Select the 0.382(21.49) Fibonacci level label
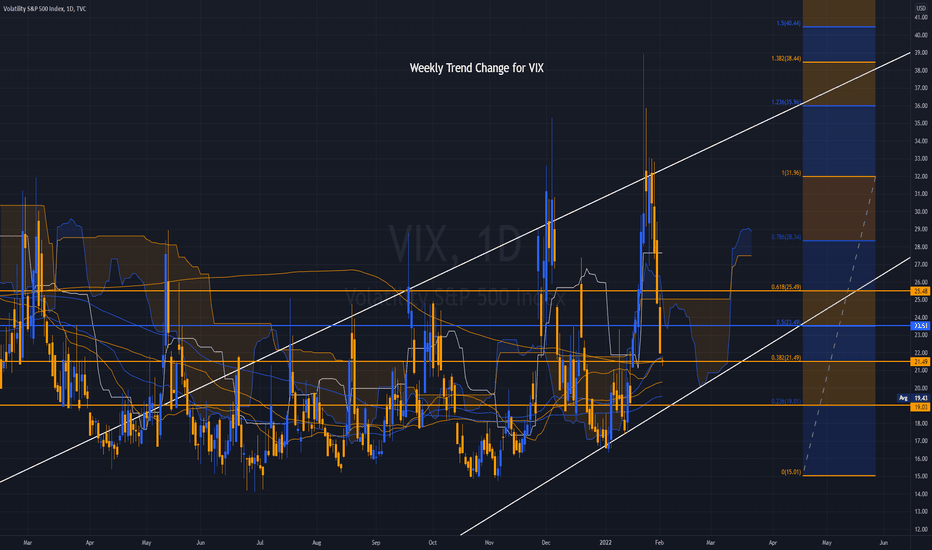Image resolution: width=932 pixels, height=550 pixels. [x=786, y=358]
